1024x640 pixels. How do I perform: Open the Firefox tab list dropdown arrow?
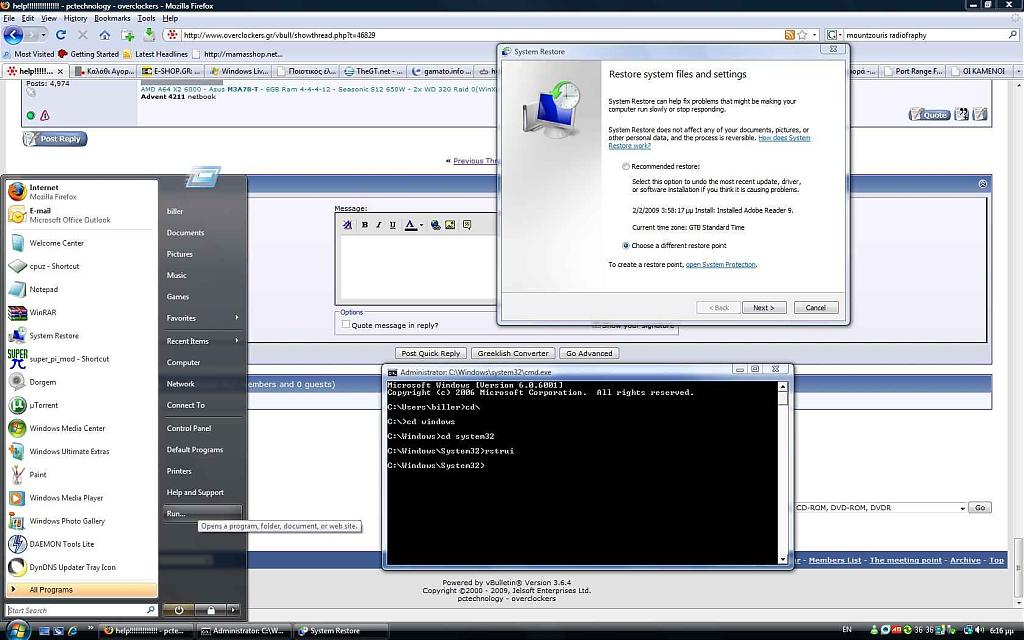point(1017,71)
